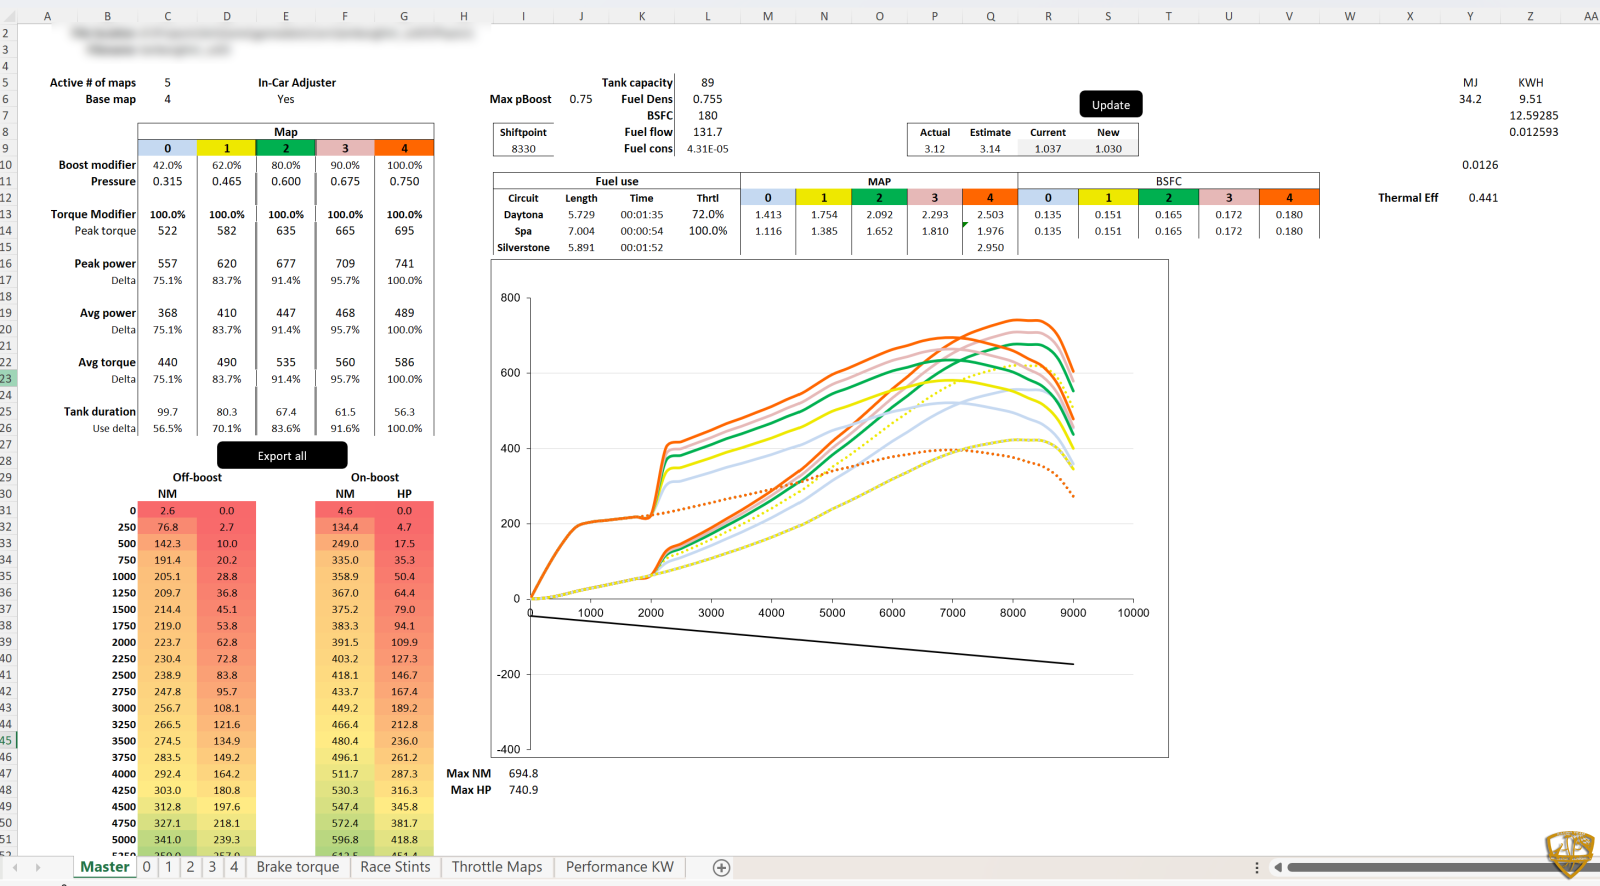Screen dimensions: 1600x886
Task: Select orange map 4 header cell
Action: point(404,148)
